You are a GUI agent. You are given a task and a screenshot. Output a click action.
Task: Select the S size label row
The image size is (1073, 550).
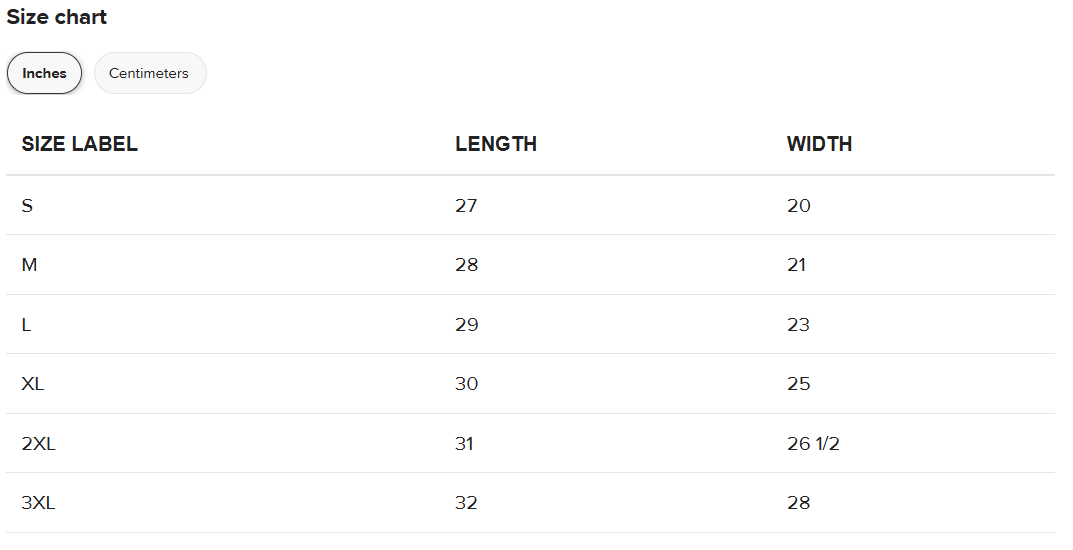(27, 206)
